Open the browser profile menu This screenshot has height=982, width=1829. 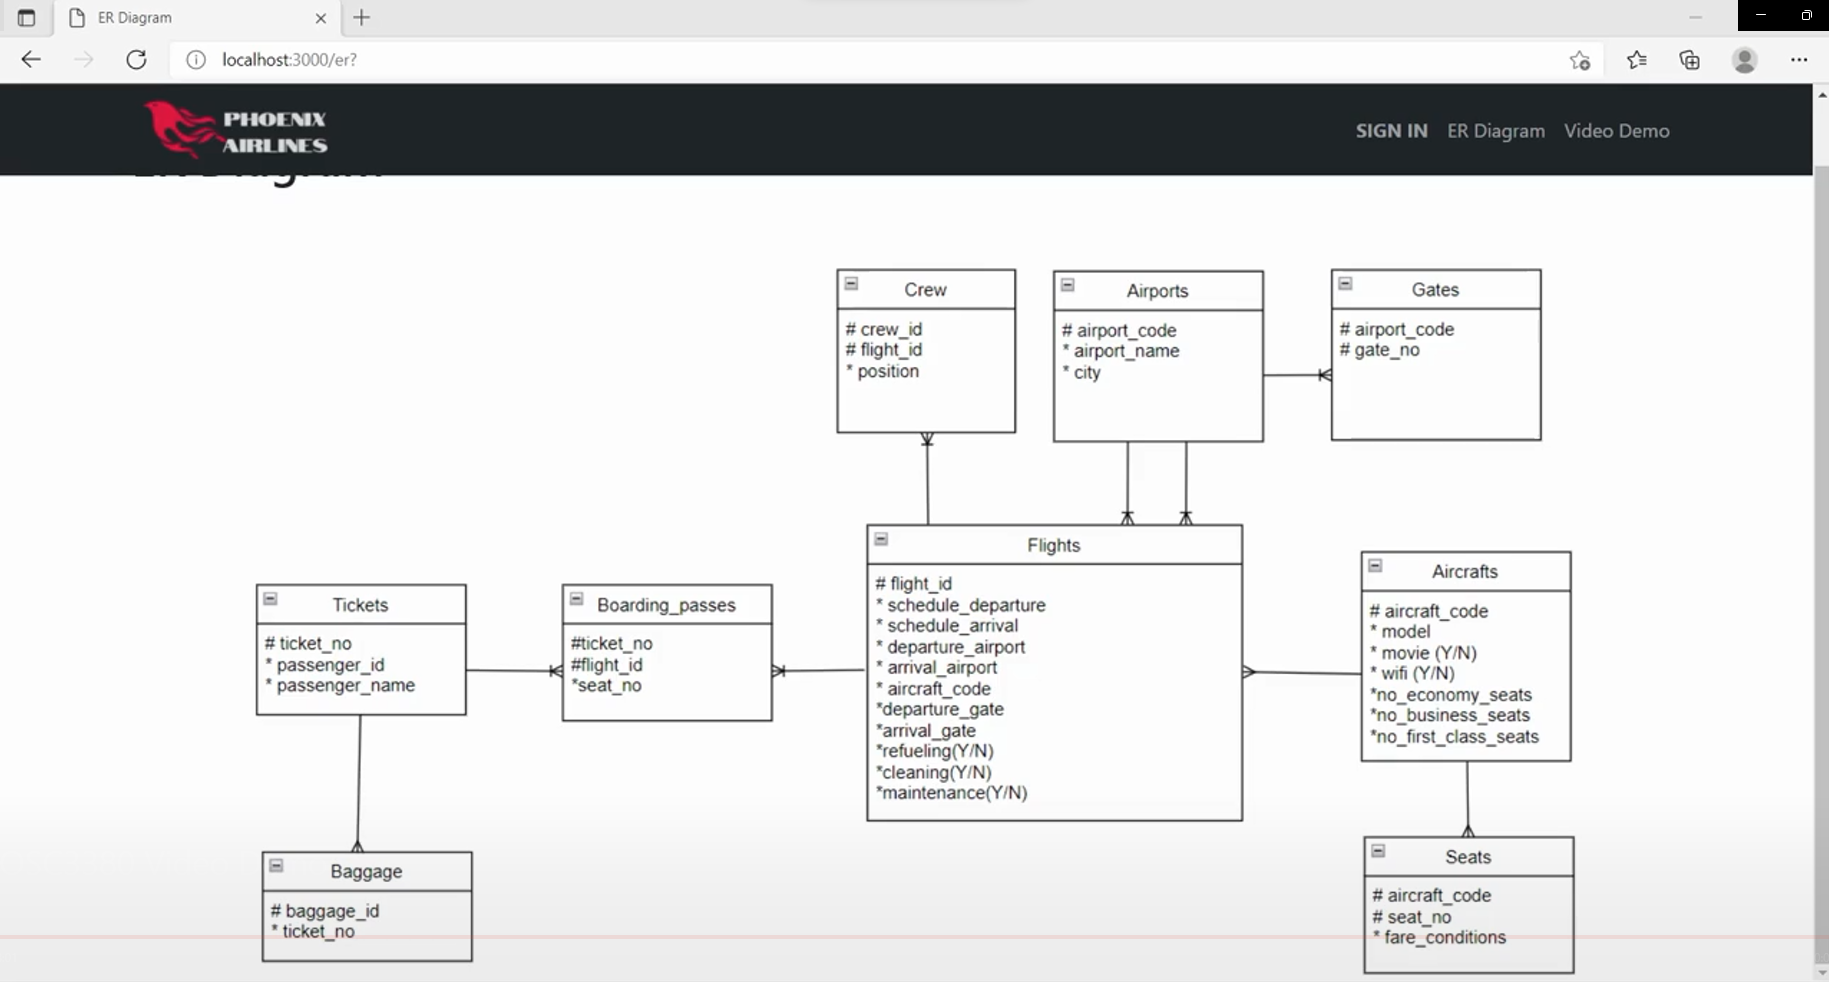(1745, 60)
